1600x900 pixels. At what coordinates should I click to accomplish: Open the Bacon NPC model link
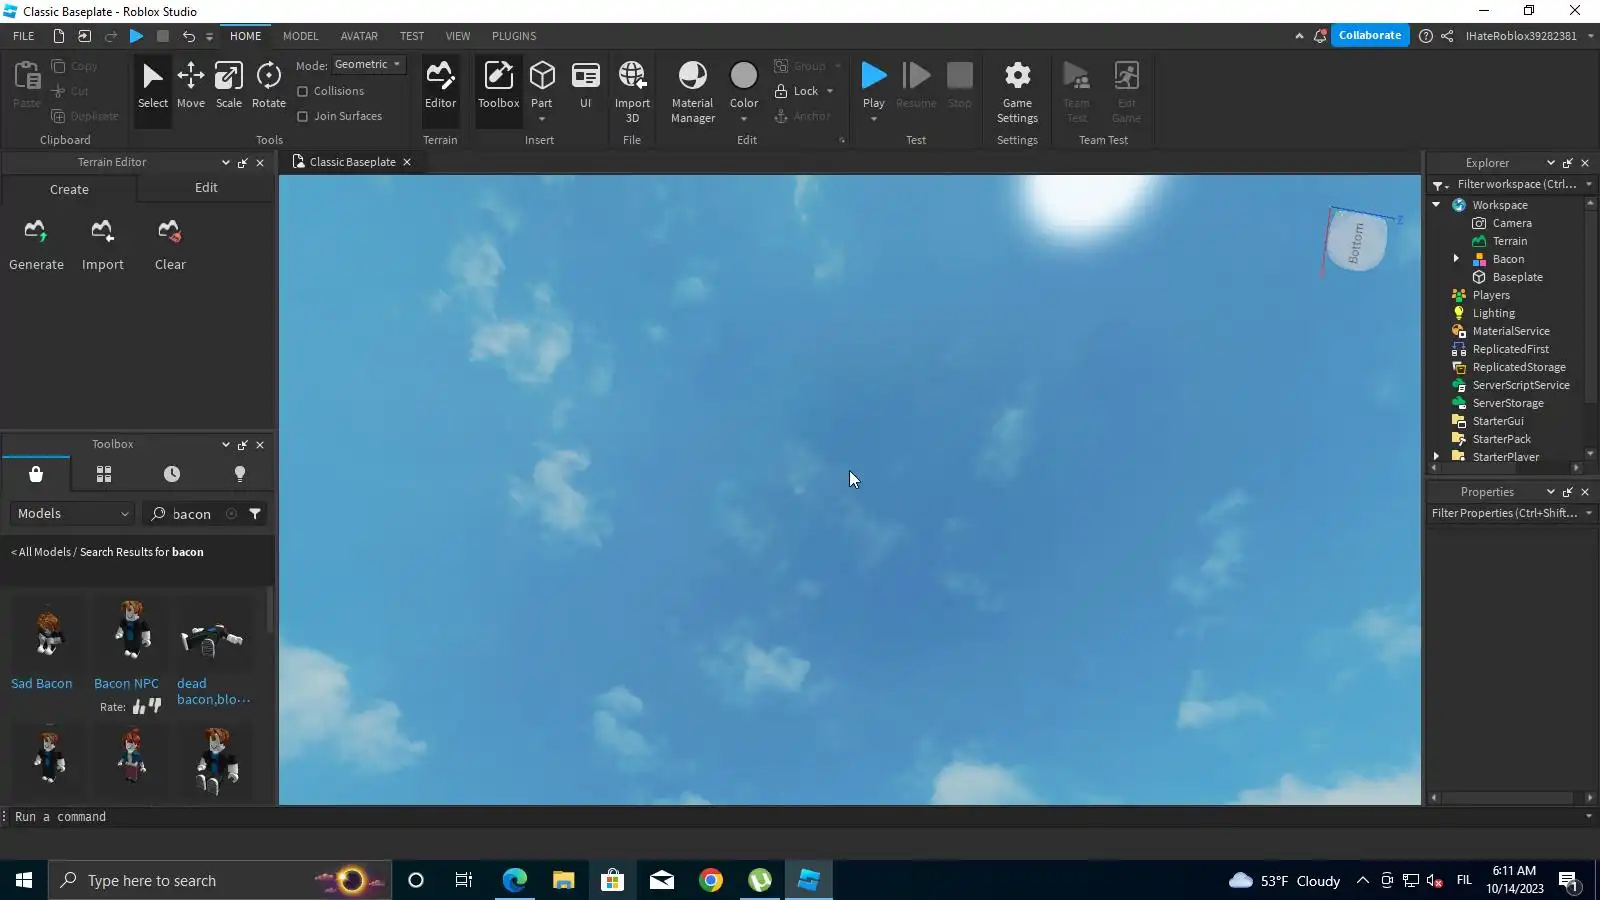pyautogui.click(x=126, y=684)
